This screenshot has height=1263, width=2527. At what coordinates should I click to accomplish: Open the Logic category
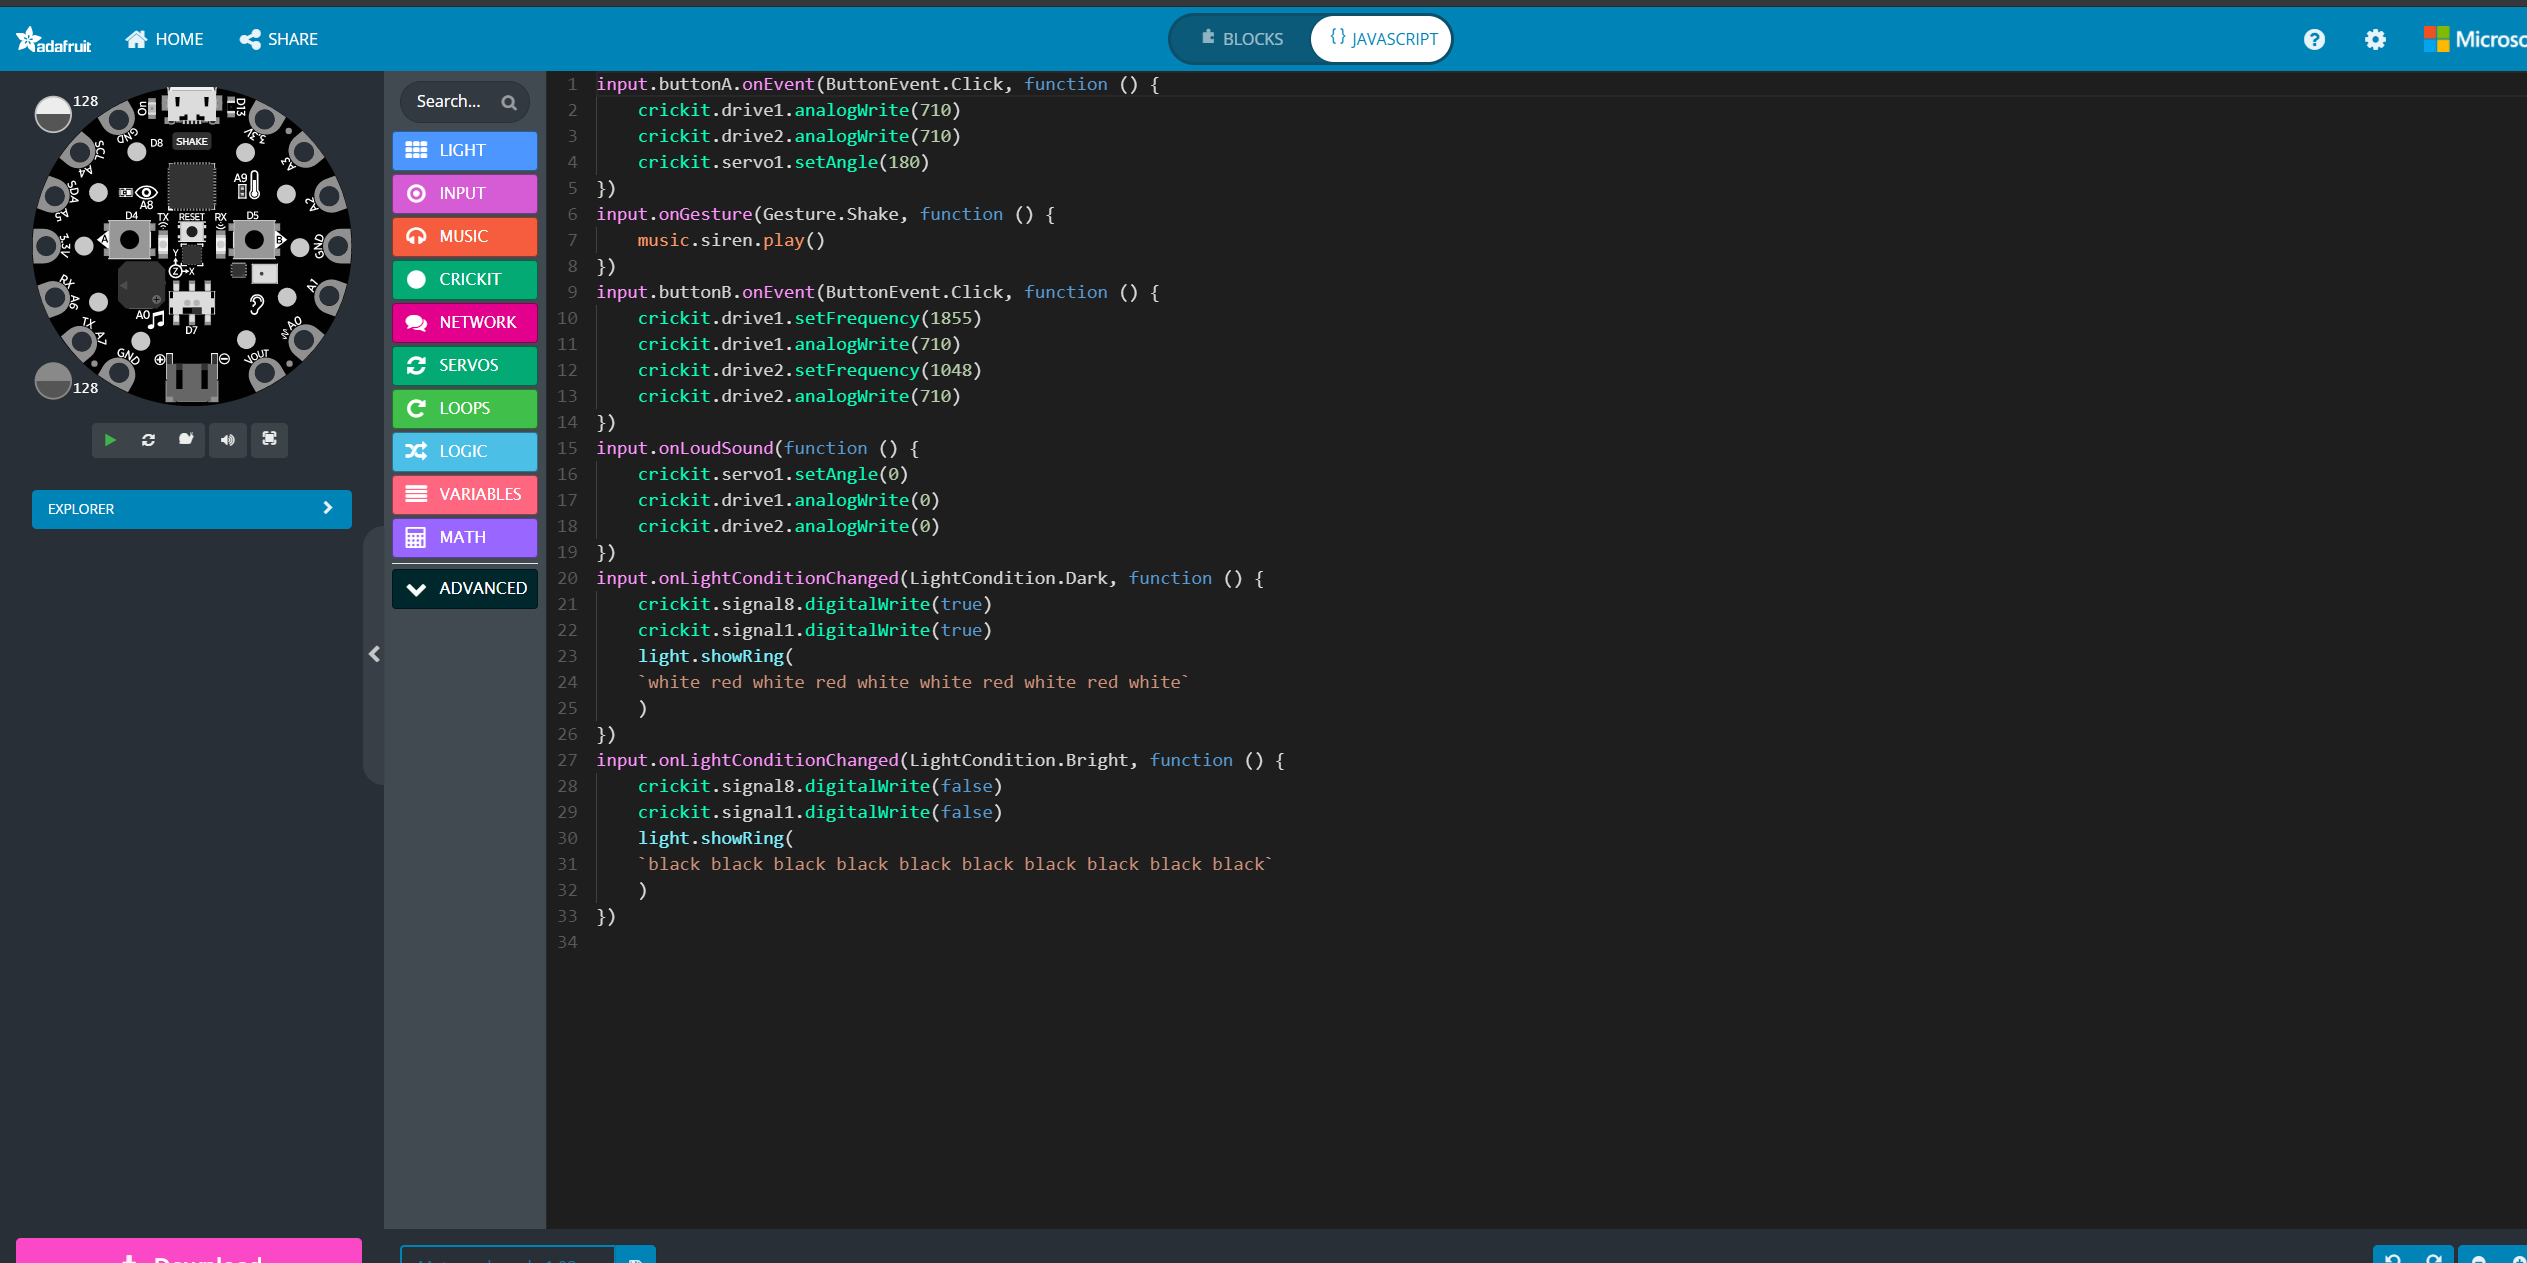point(465,451)
